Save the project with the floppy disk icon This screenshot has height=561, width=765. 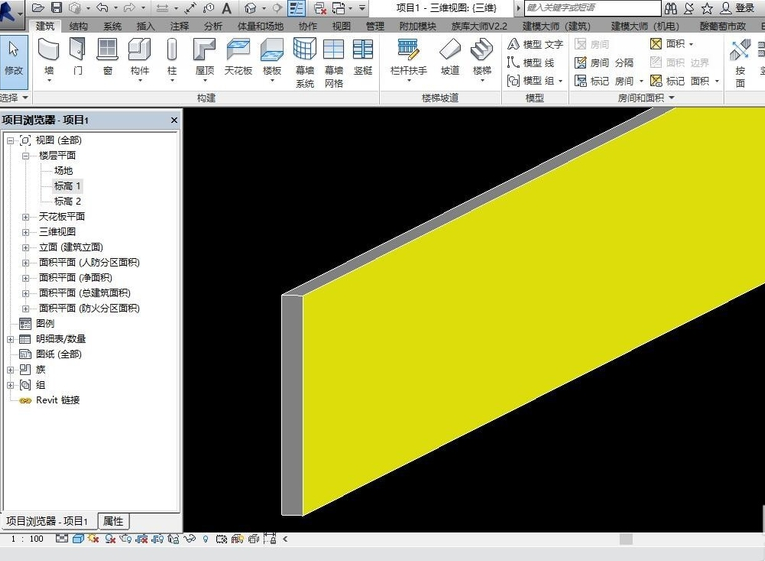tap(57, 8)
